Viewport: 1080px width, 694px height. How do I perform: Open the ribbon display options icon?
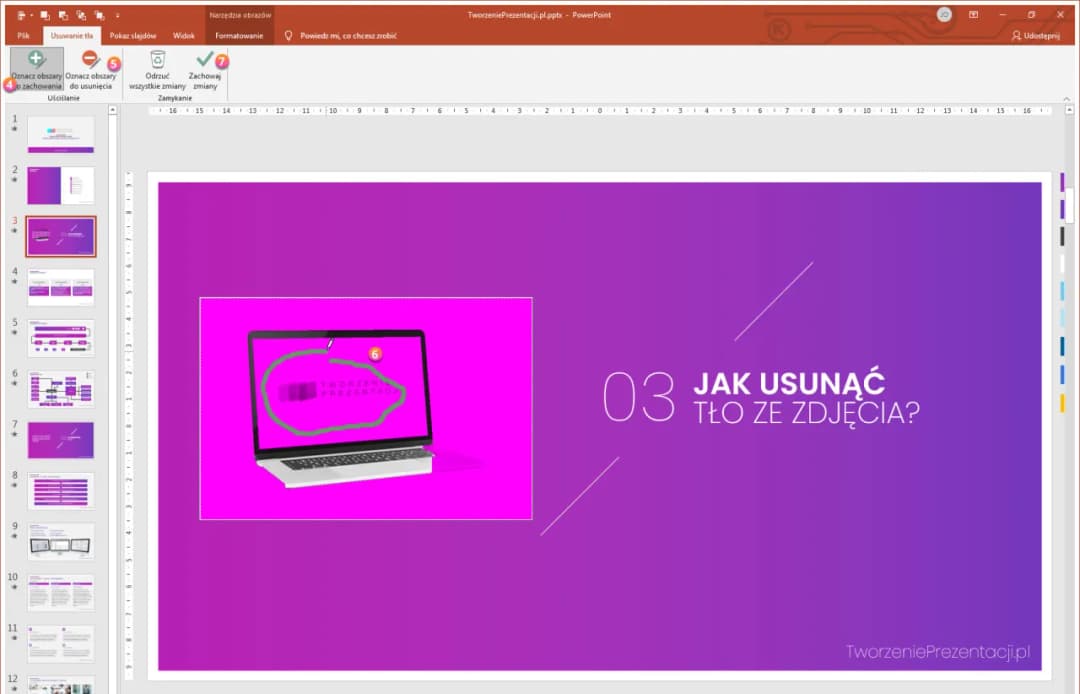971,15
